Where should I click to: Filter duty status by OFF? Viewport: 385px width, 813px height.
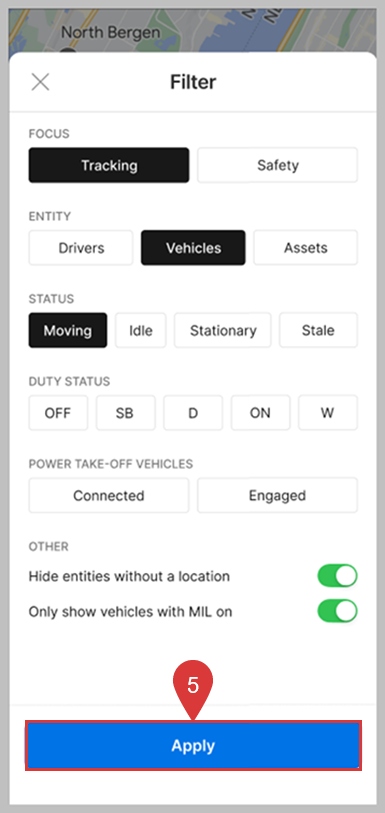tap(58, 413)
